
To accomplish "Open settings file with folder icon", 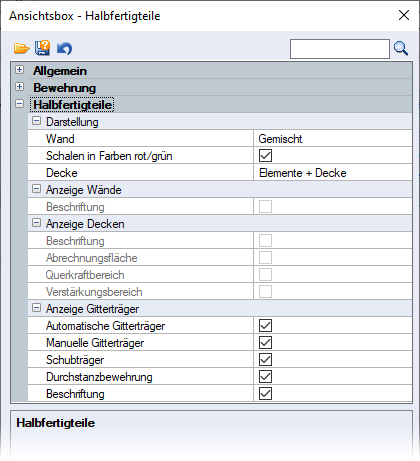I will tap(22, 48).
